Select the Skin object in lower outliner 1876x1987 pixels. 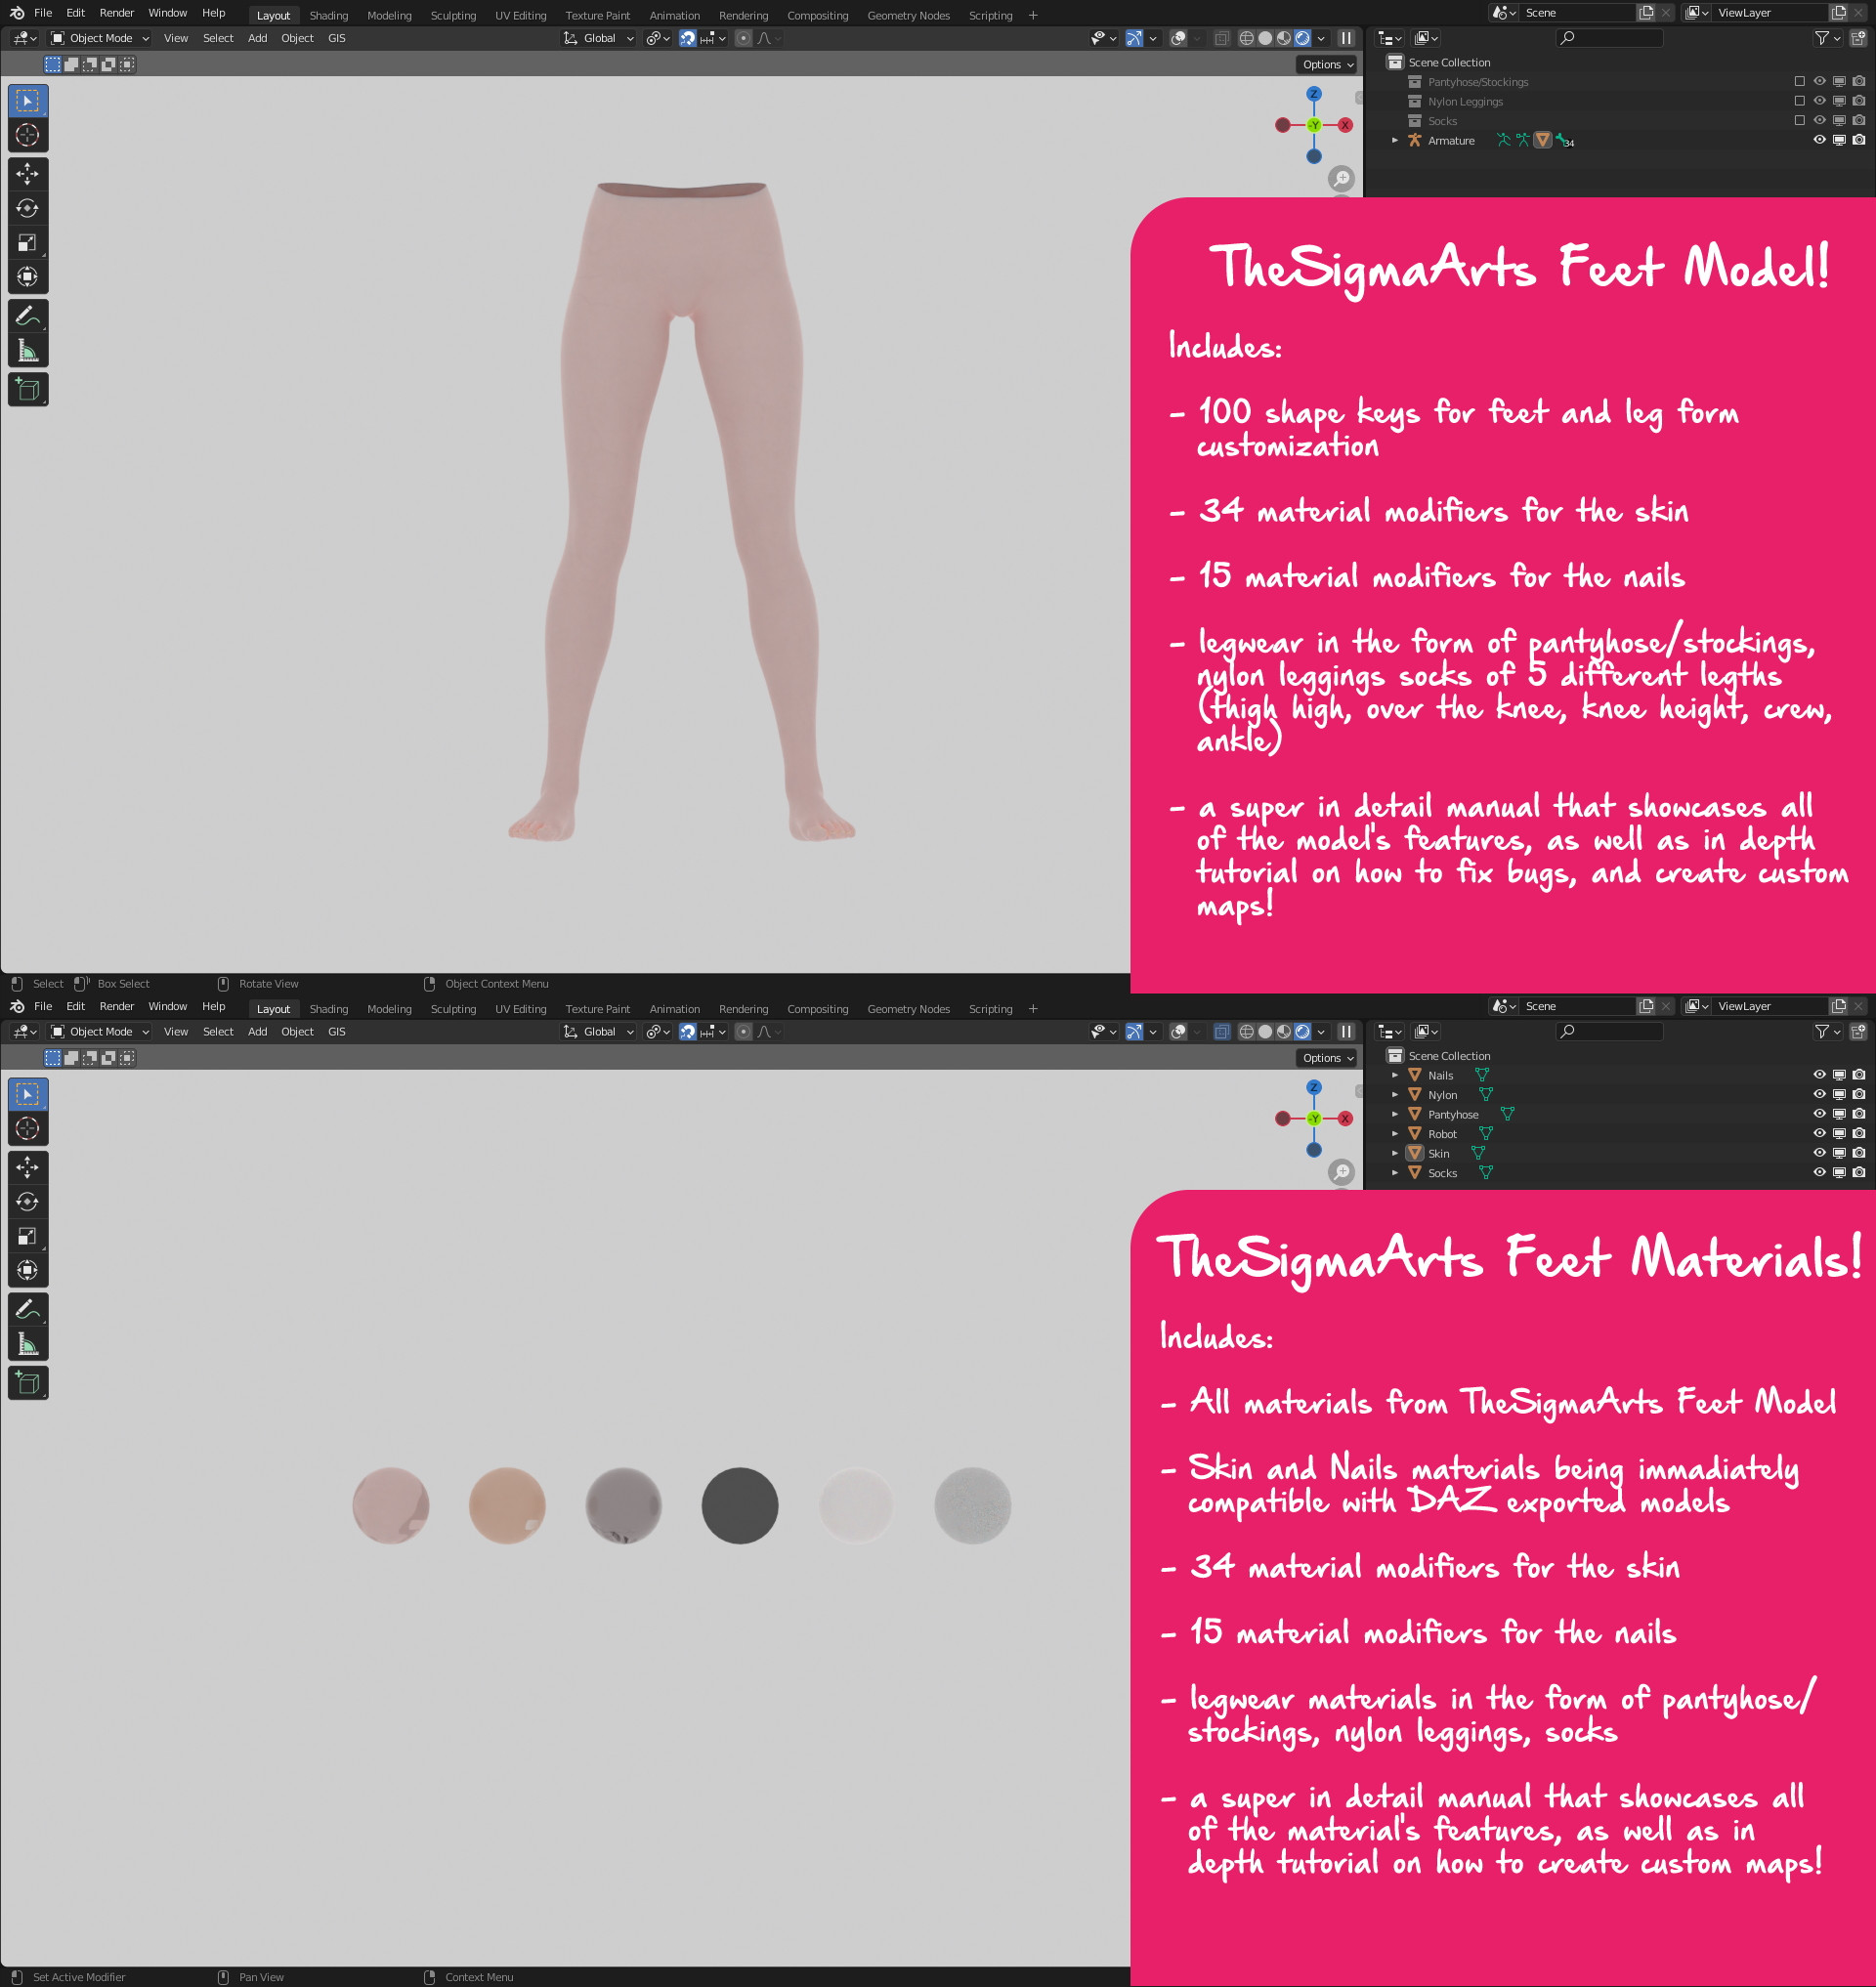(x=1438, y=1153)
